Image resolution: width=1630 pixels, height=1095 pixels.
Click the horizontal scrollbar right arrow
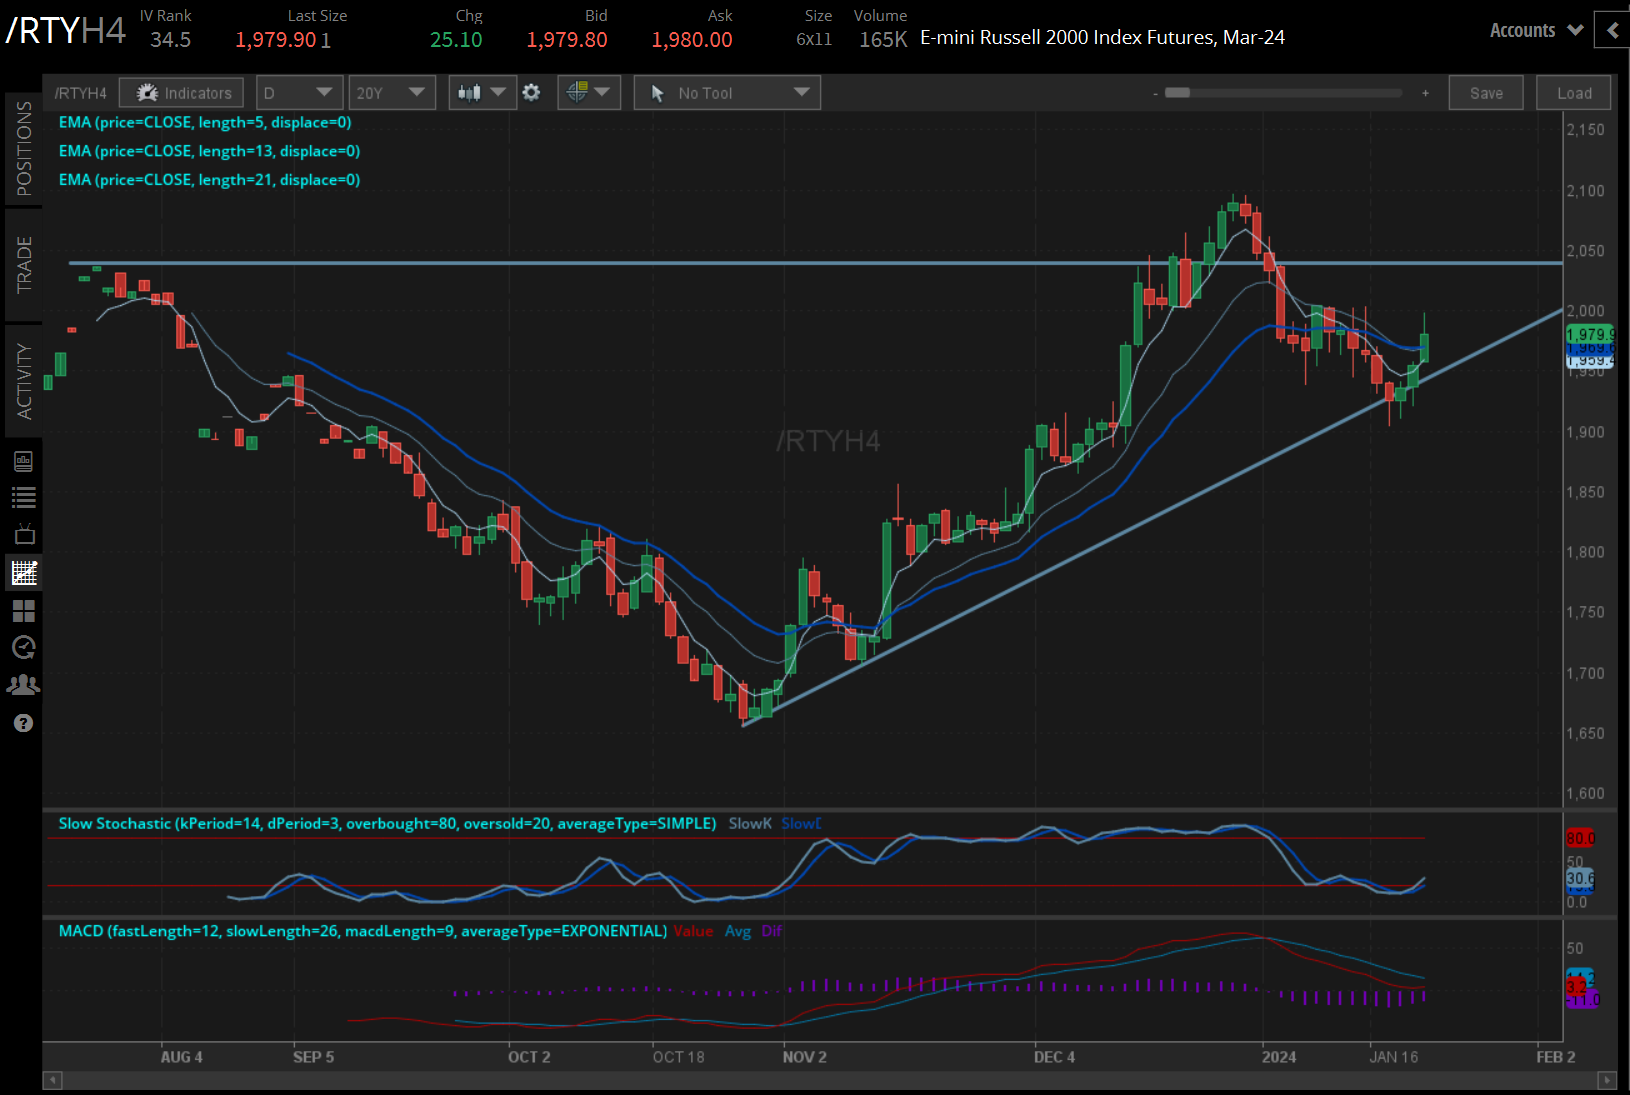(x=1607, y=1080)
